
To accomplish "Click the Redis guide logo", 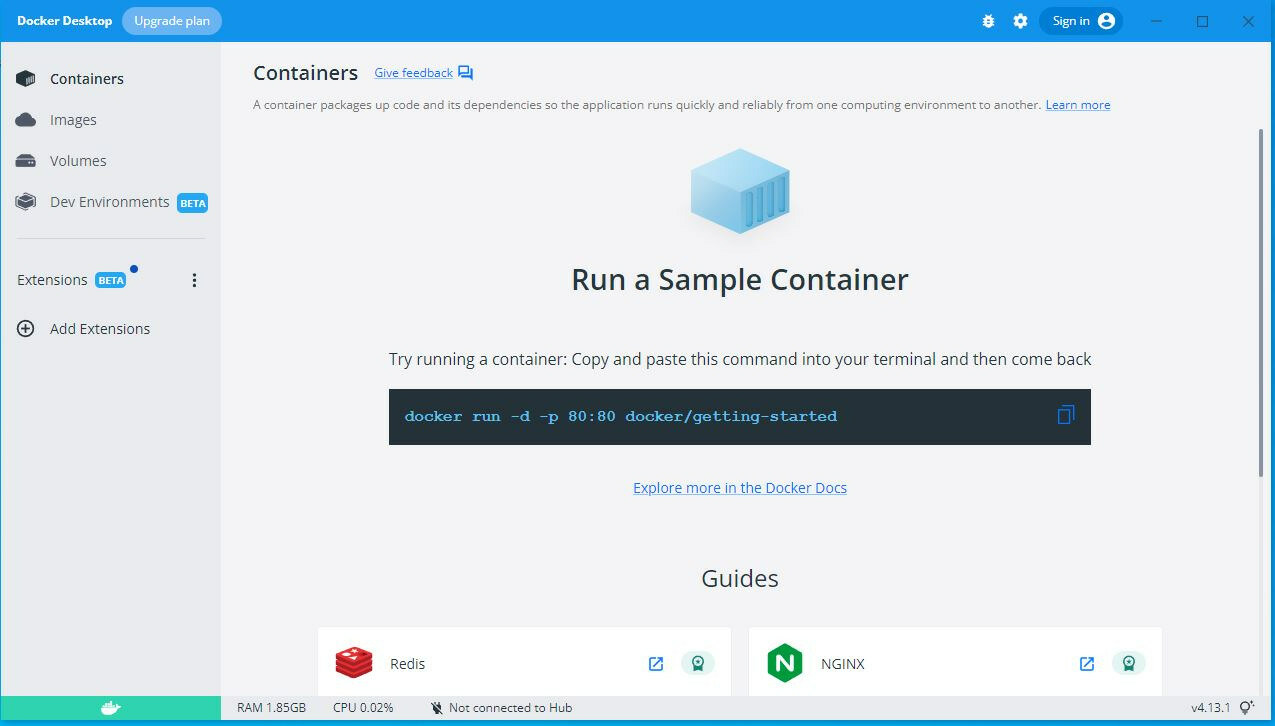I will (x=354, y=663).
